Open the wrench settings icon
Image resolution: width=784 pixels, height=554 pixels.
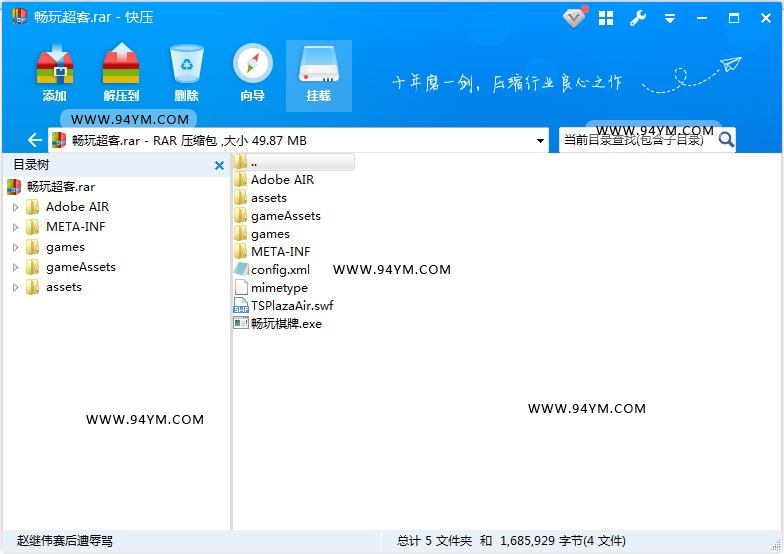(638, 18)
